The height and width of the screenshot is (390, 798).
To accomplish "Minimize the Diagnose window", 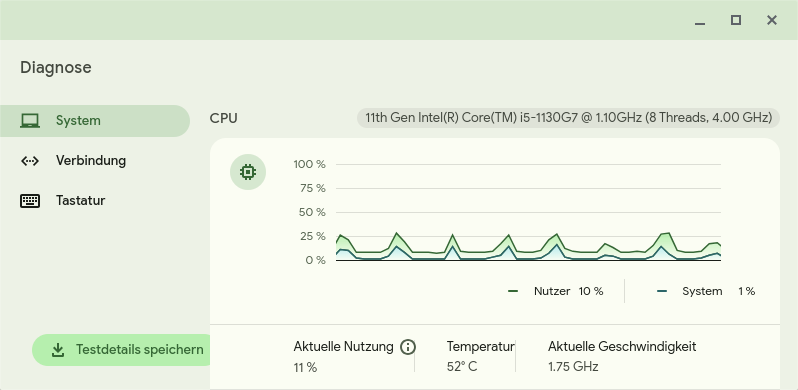I will coord(700,20).
